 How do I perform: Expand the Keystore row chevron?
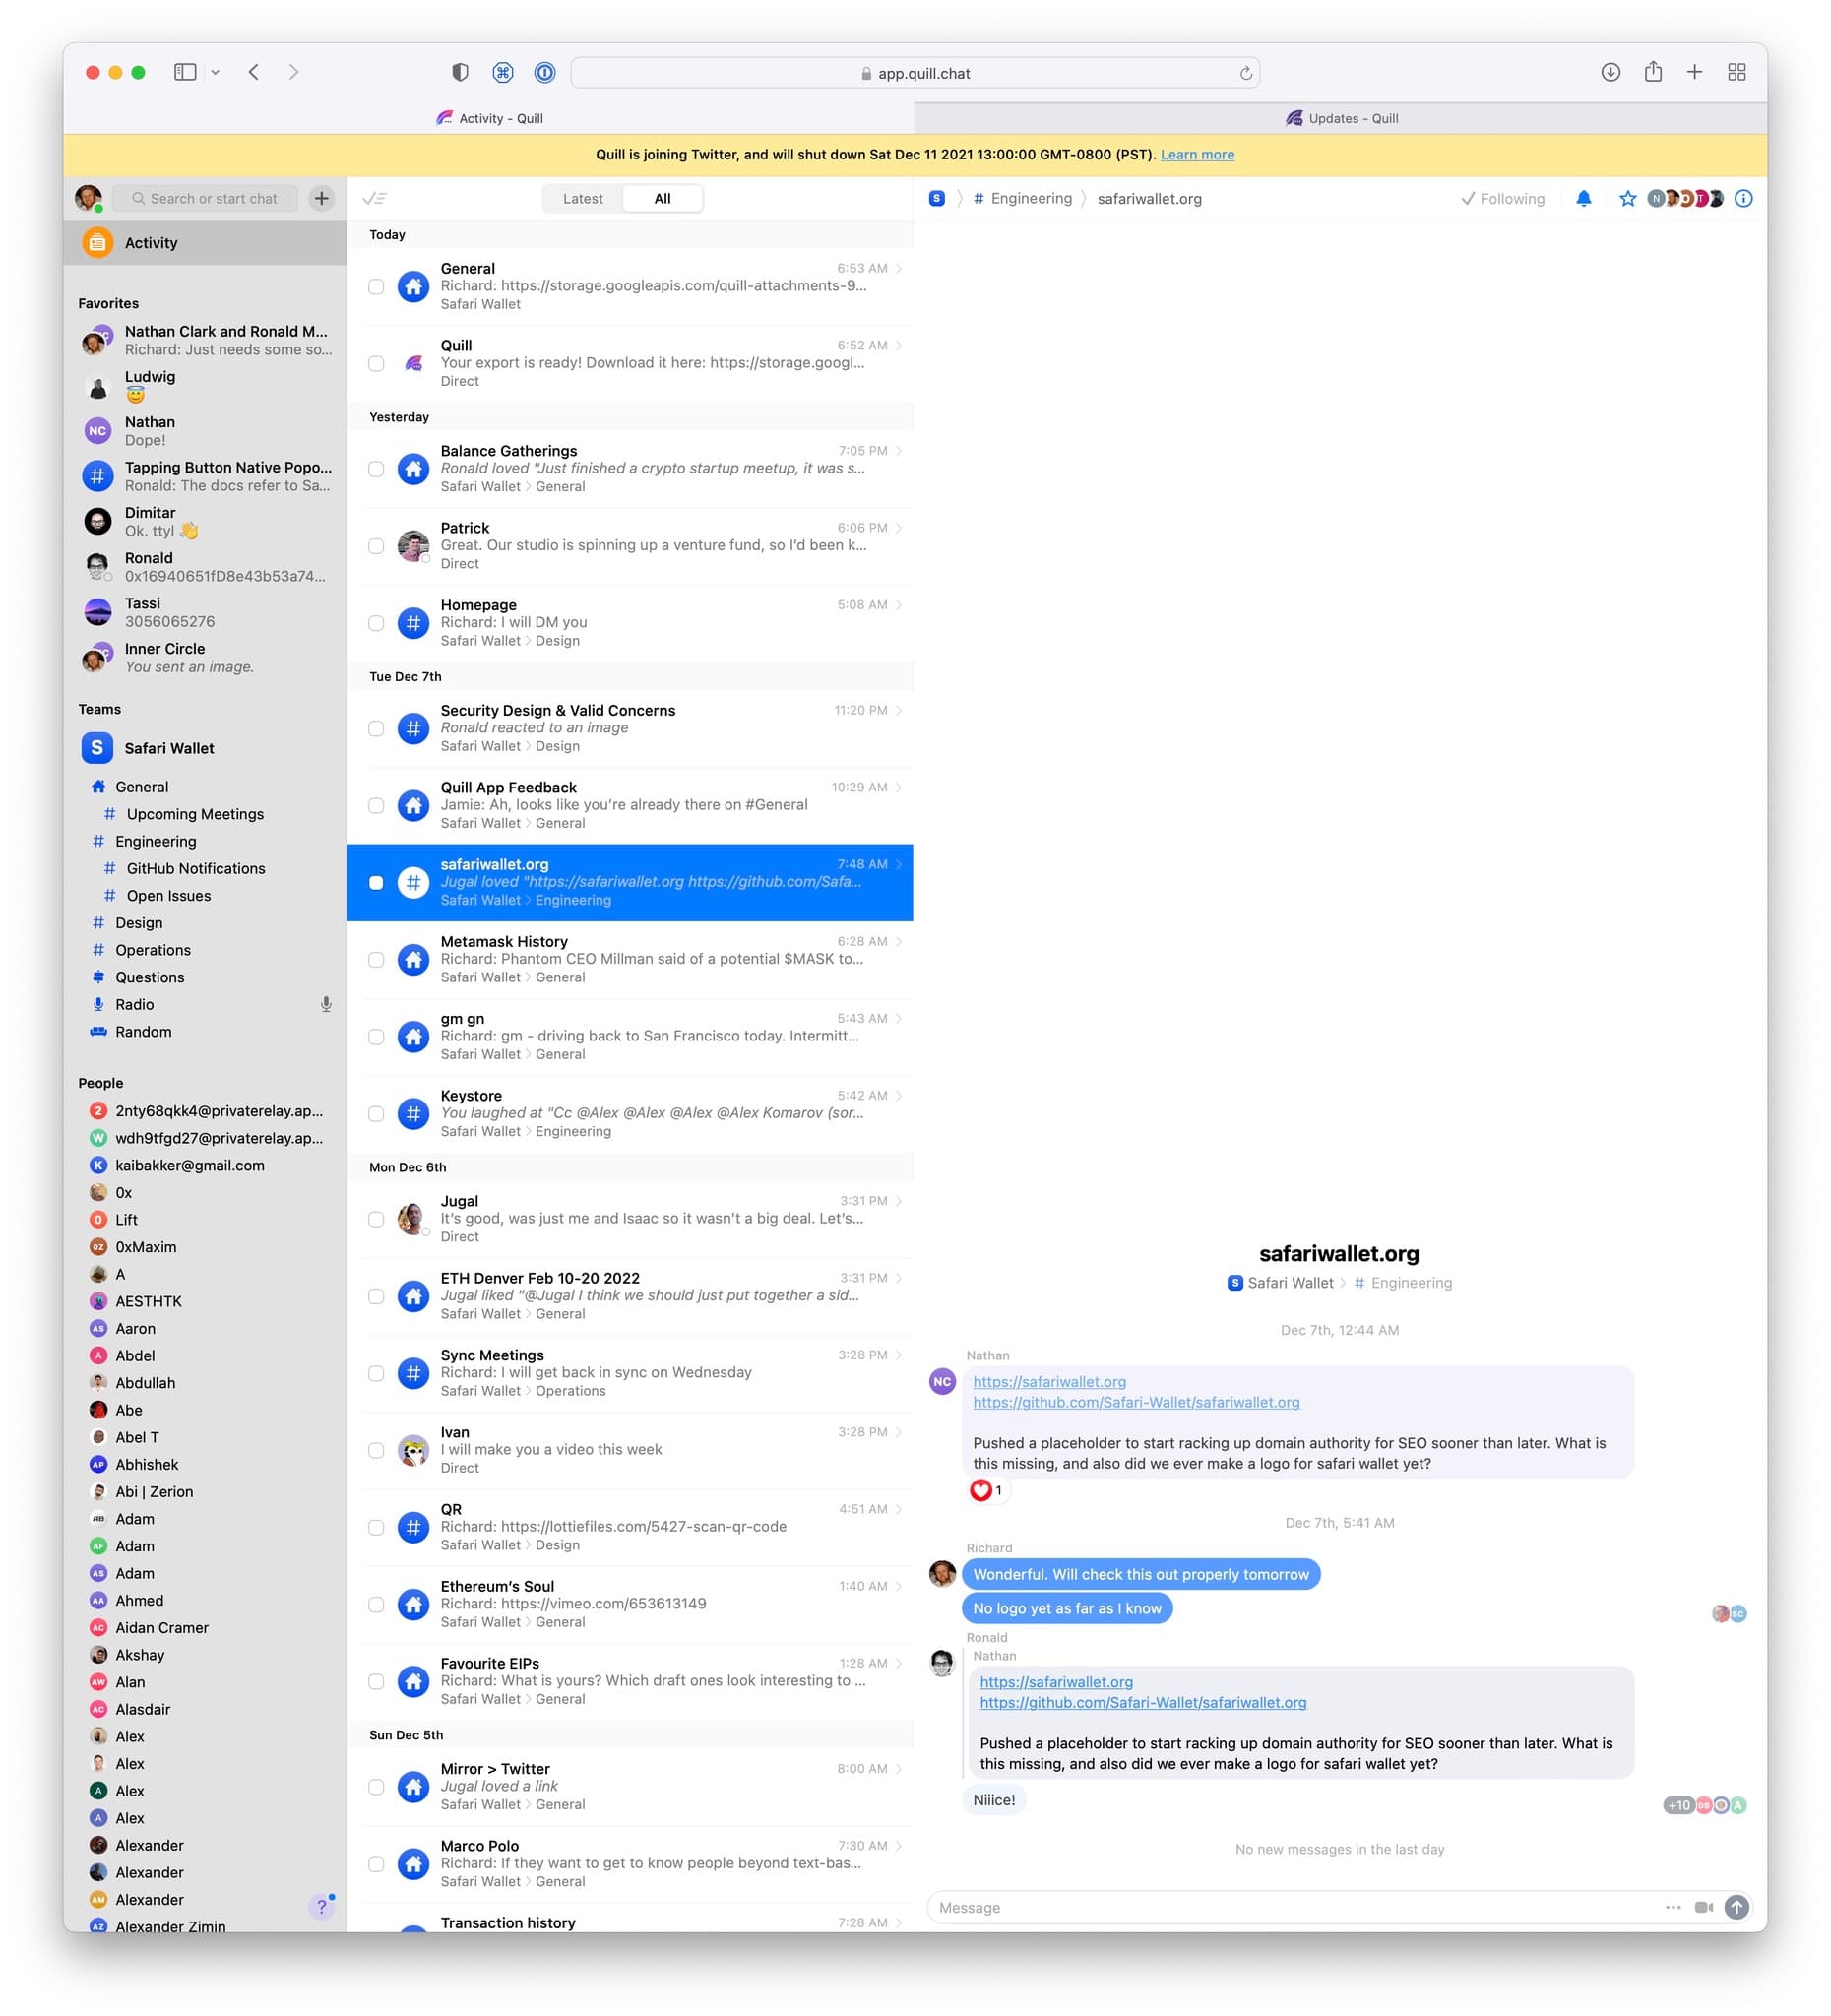(899, 1096)
